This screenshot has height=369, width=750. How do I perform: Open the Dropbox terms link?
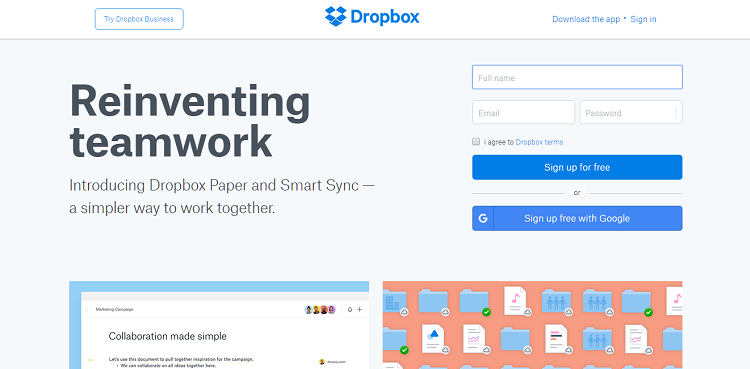[x=539, y=142]
